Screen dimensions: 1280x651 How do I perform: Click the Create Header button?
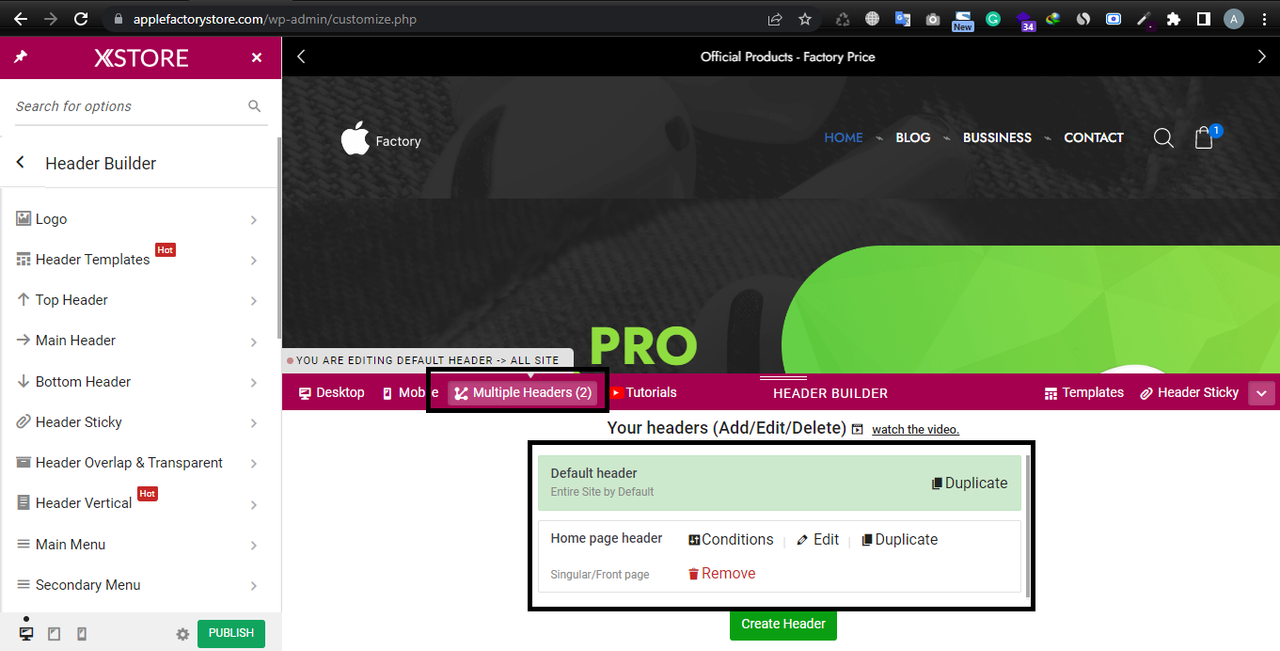[783, 624]
